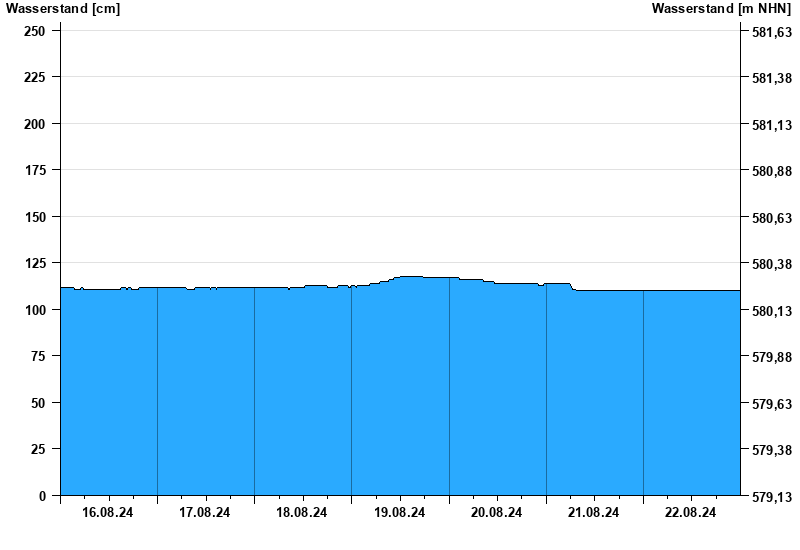
Task: Click the 200 tick label on left axis
Action: click(x=35, y=124)
